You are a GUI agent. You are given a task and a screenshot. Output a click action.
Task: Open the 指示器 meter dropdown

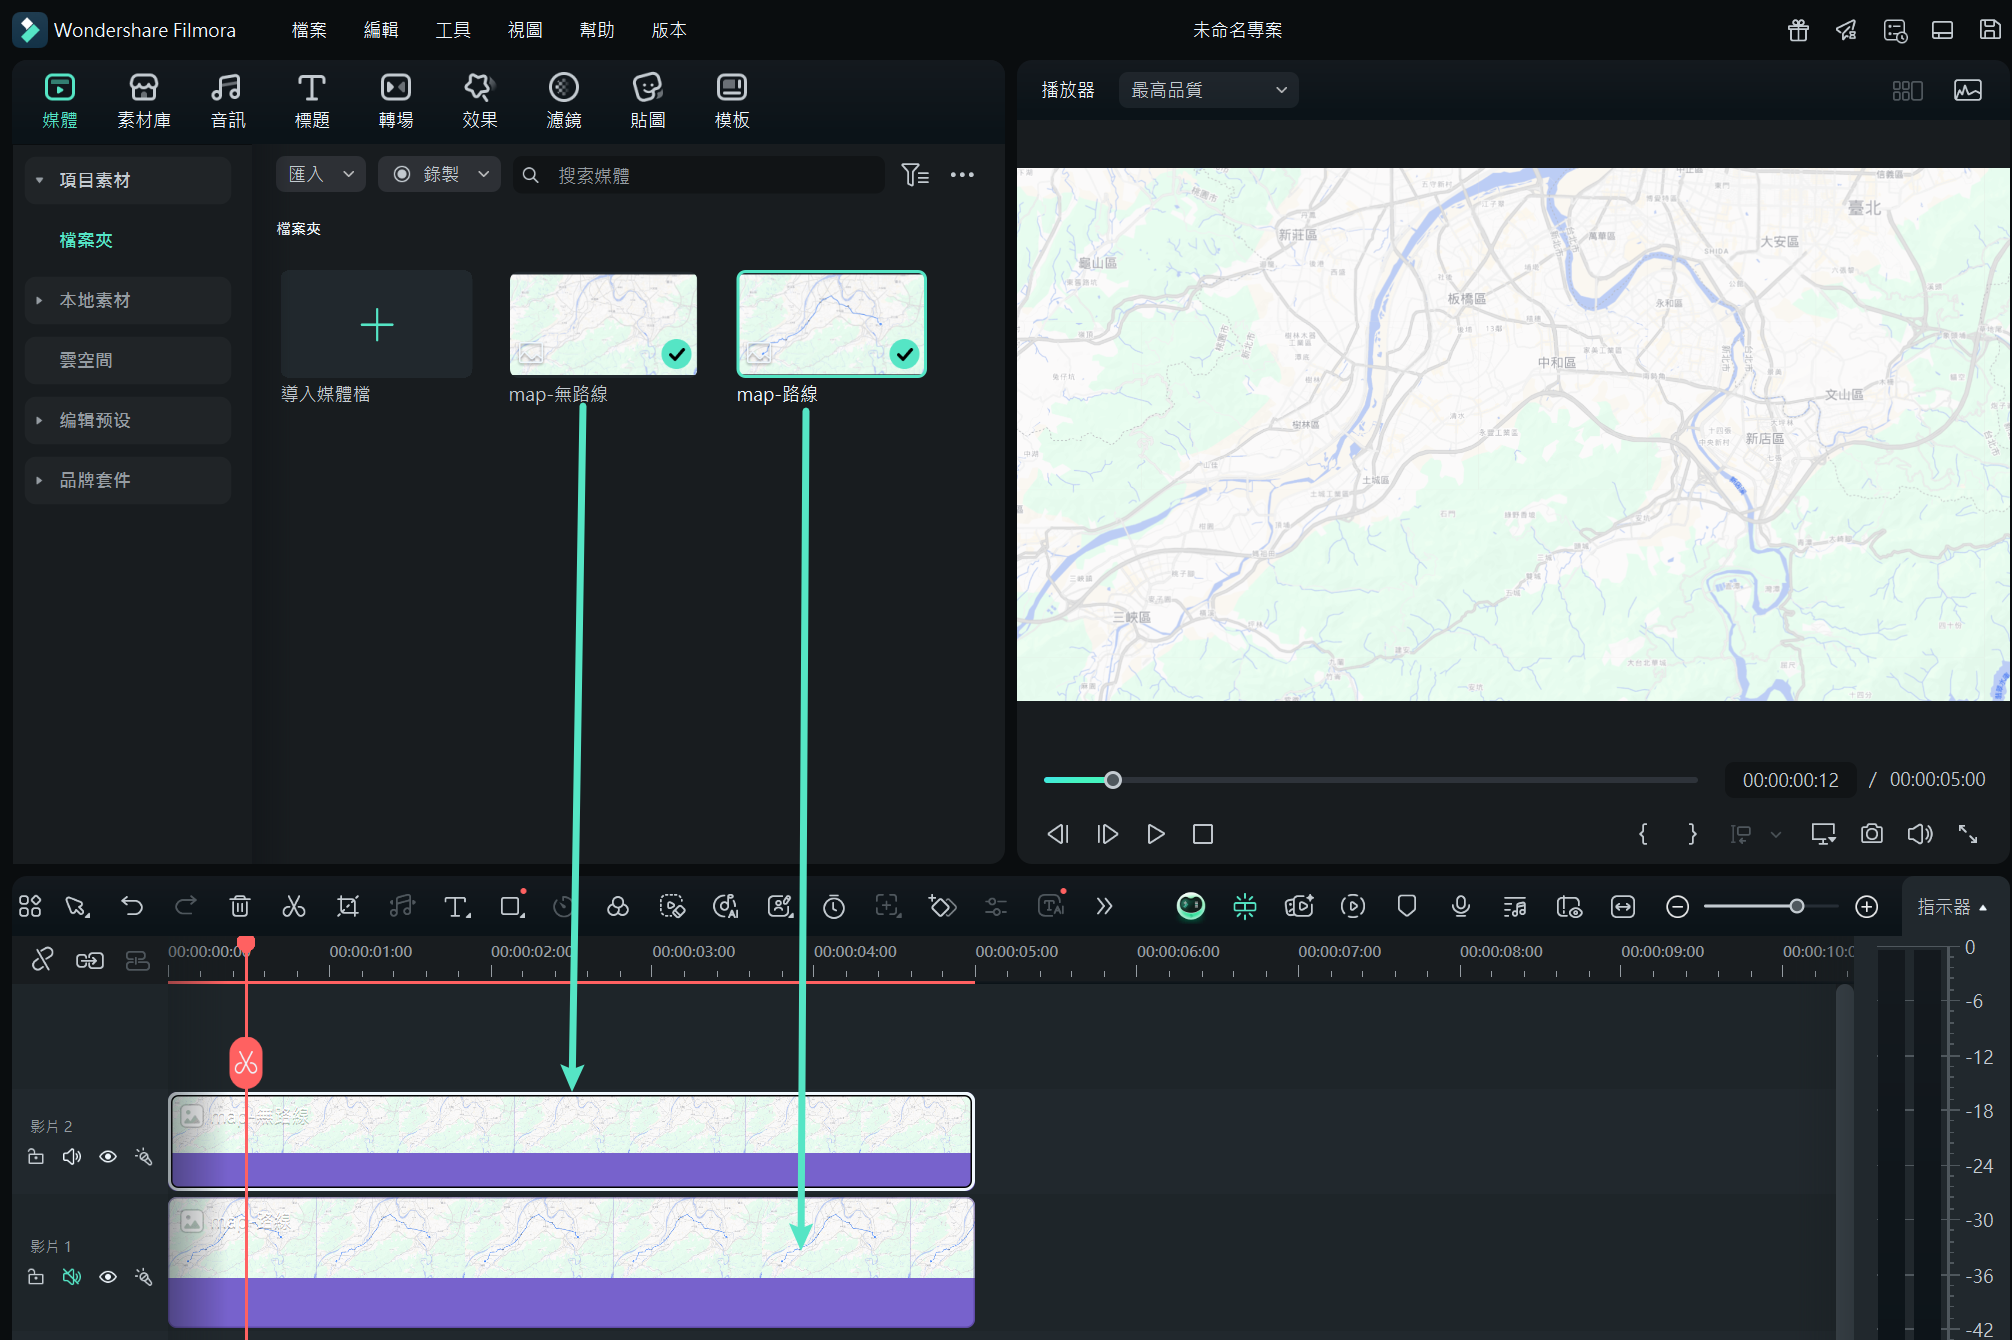1952,906
